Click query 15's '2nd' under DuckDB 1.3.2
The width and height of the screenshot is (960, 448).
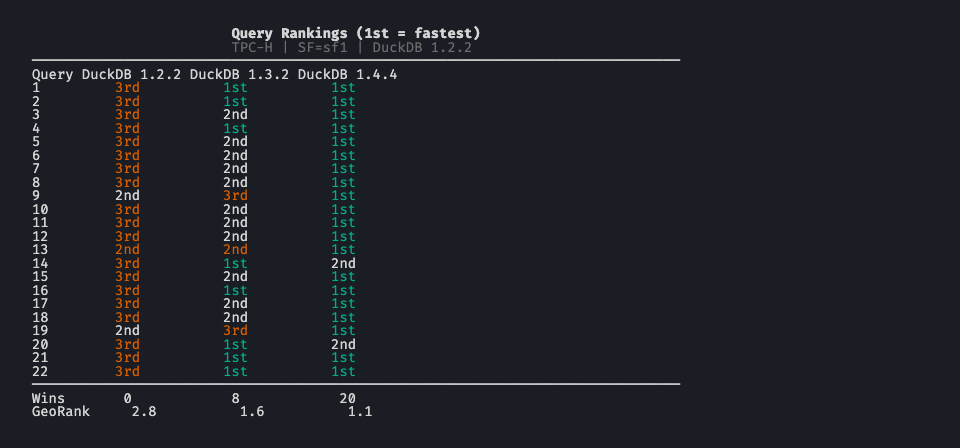(x=235, y=277)
